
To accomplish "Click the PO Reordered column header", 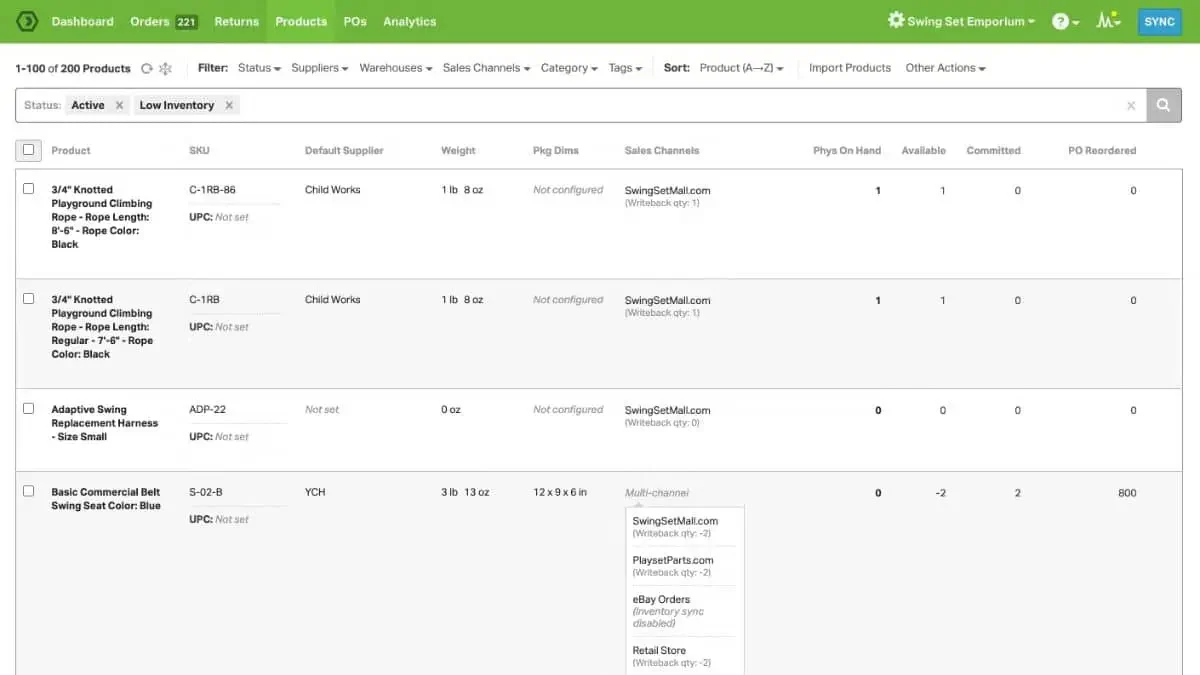I will click(1102, 150).
